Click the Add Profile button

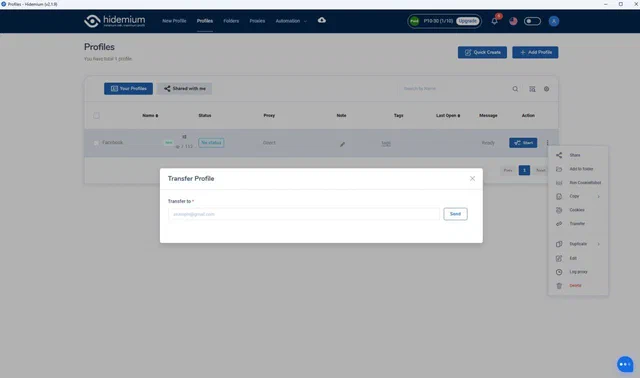(535, 52)
